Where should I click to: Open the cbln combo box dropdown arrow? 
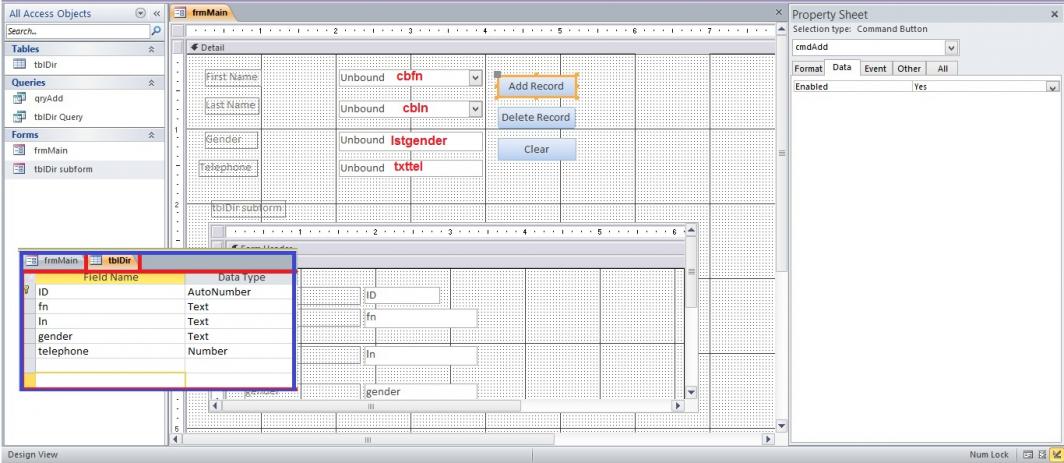click(x=476, y=109)
